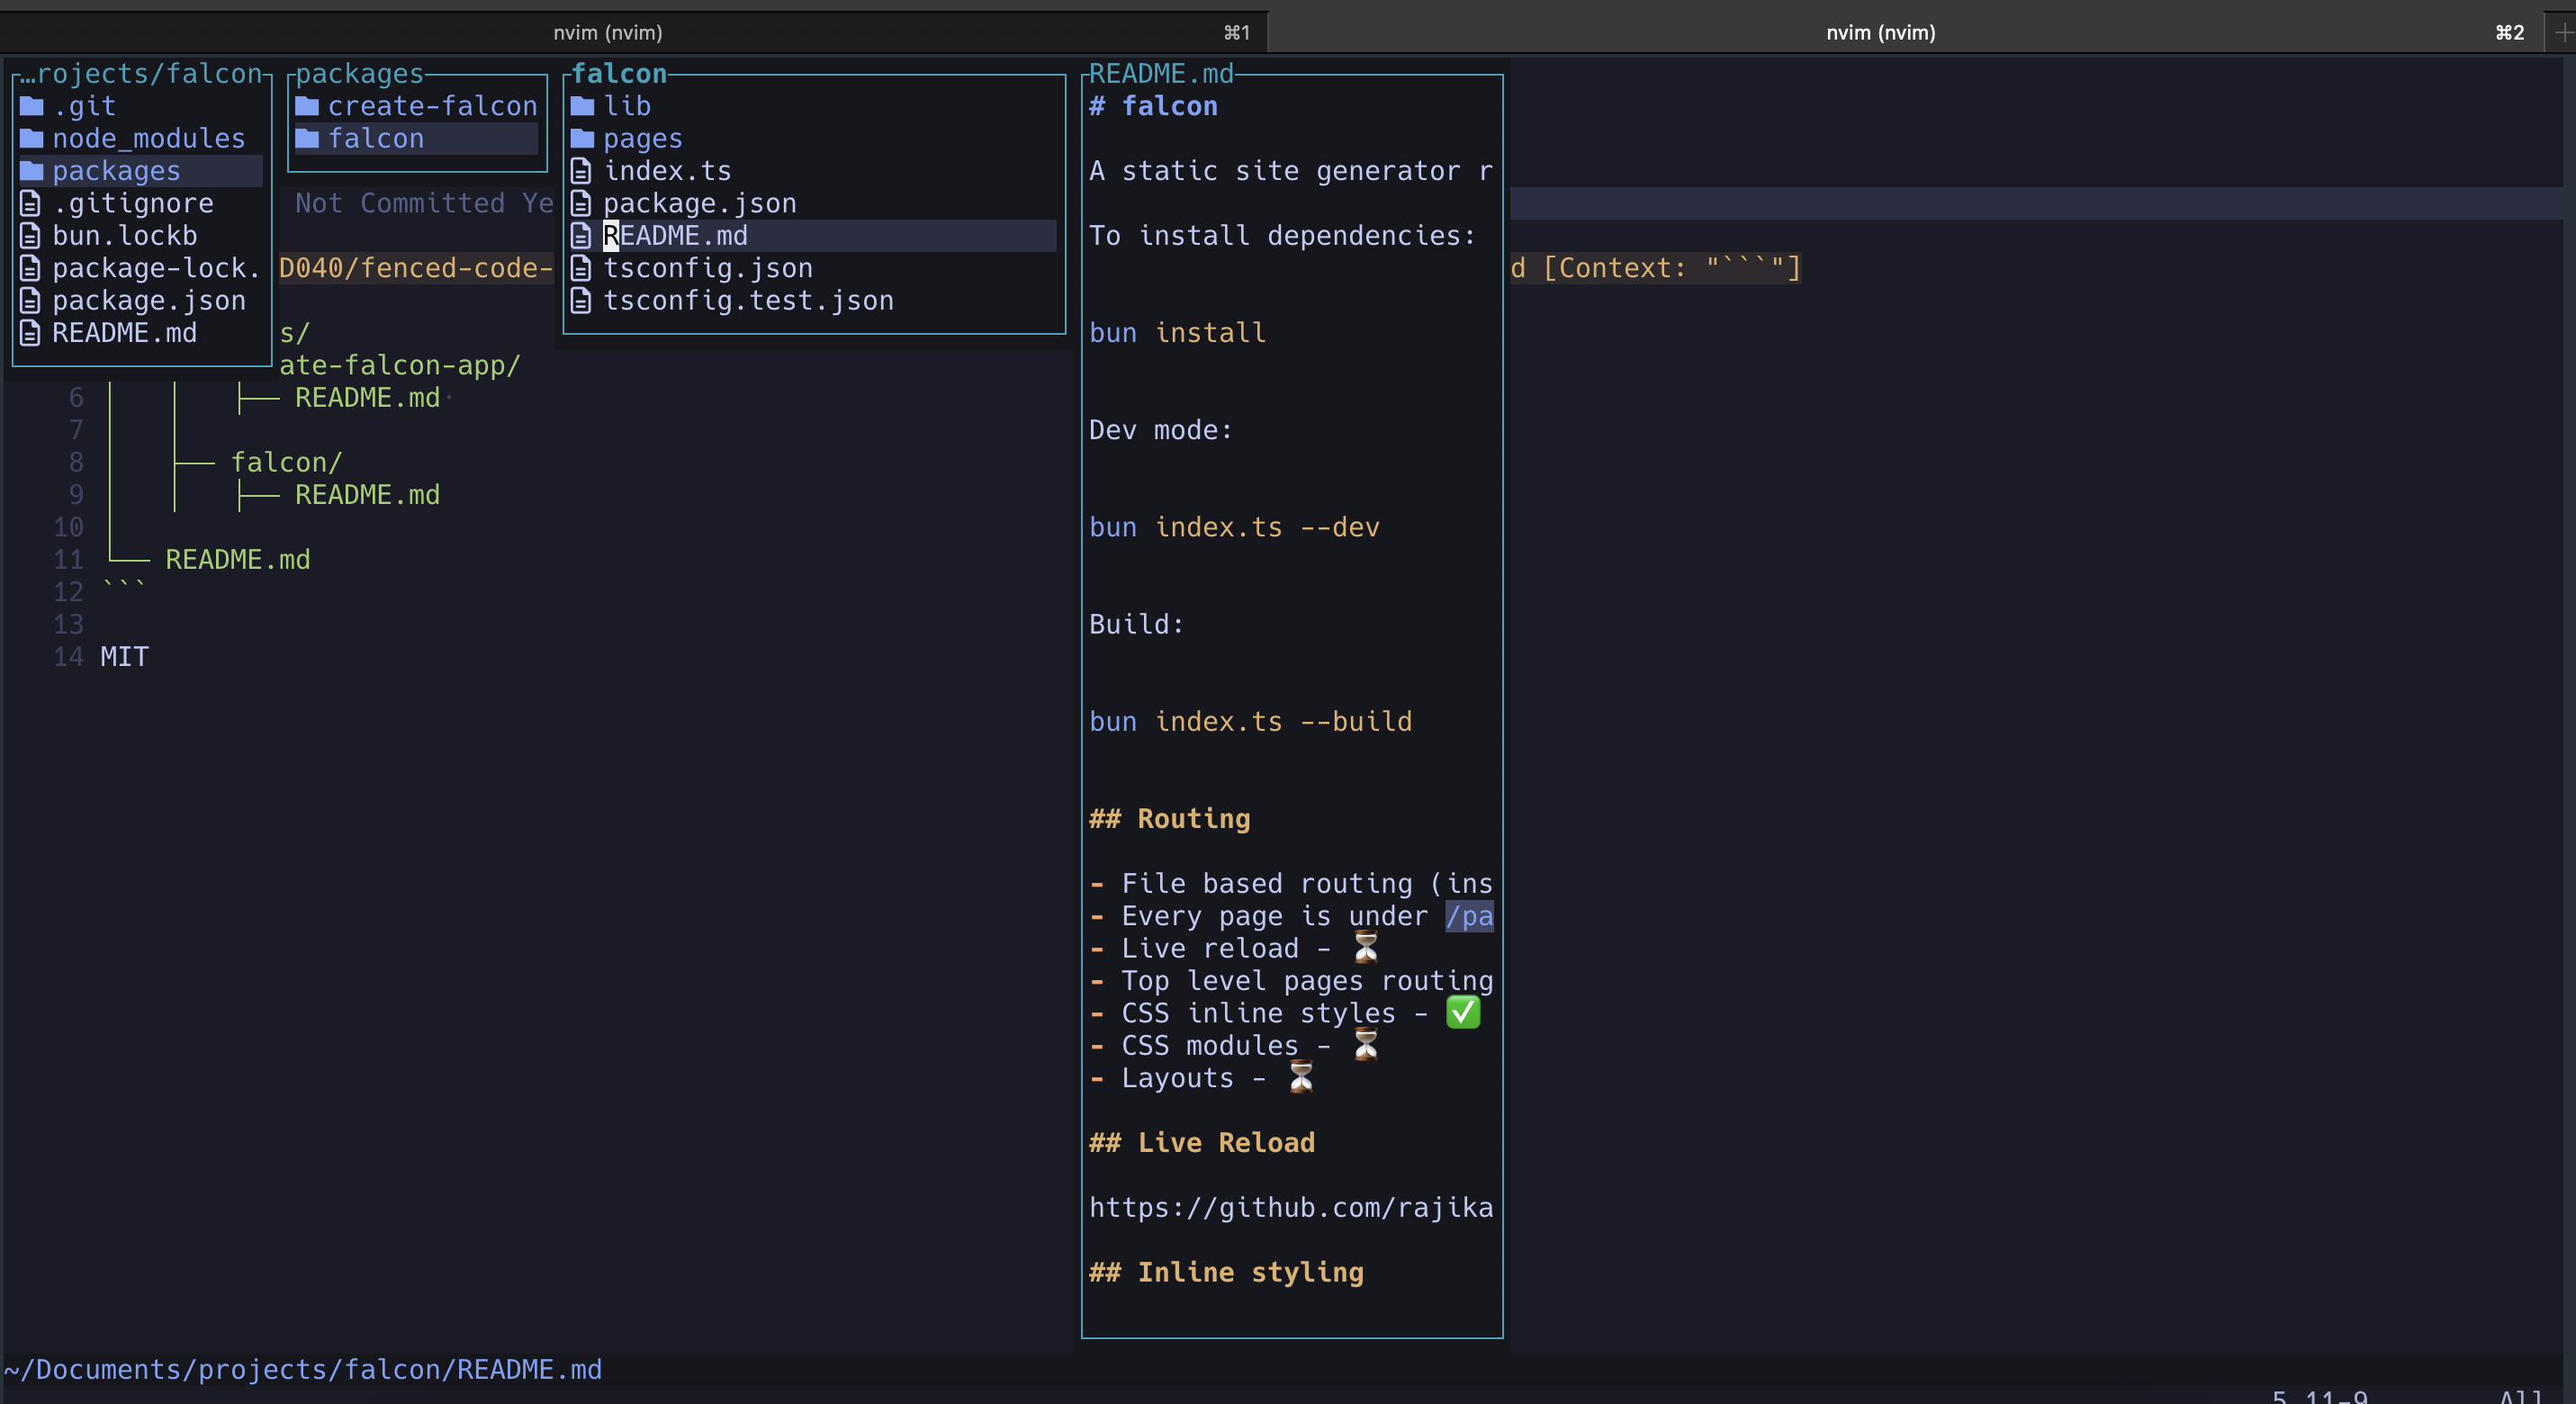This screenshot has height=1404, width=2576.
Task: Click the lib folder icon
Action: pyautogui.click(x=582, y=106)
